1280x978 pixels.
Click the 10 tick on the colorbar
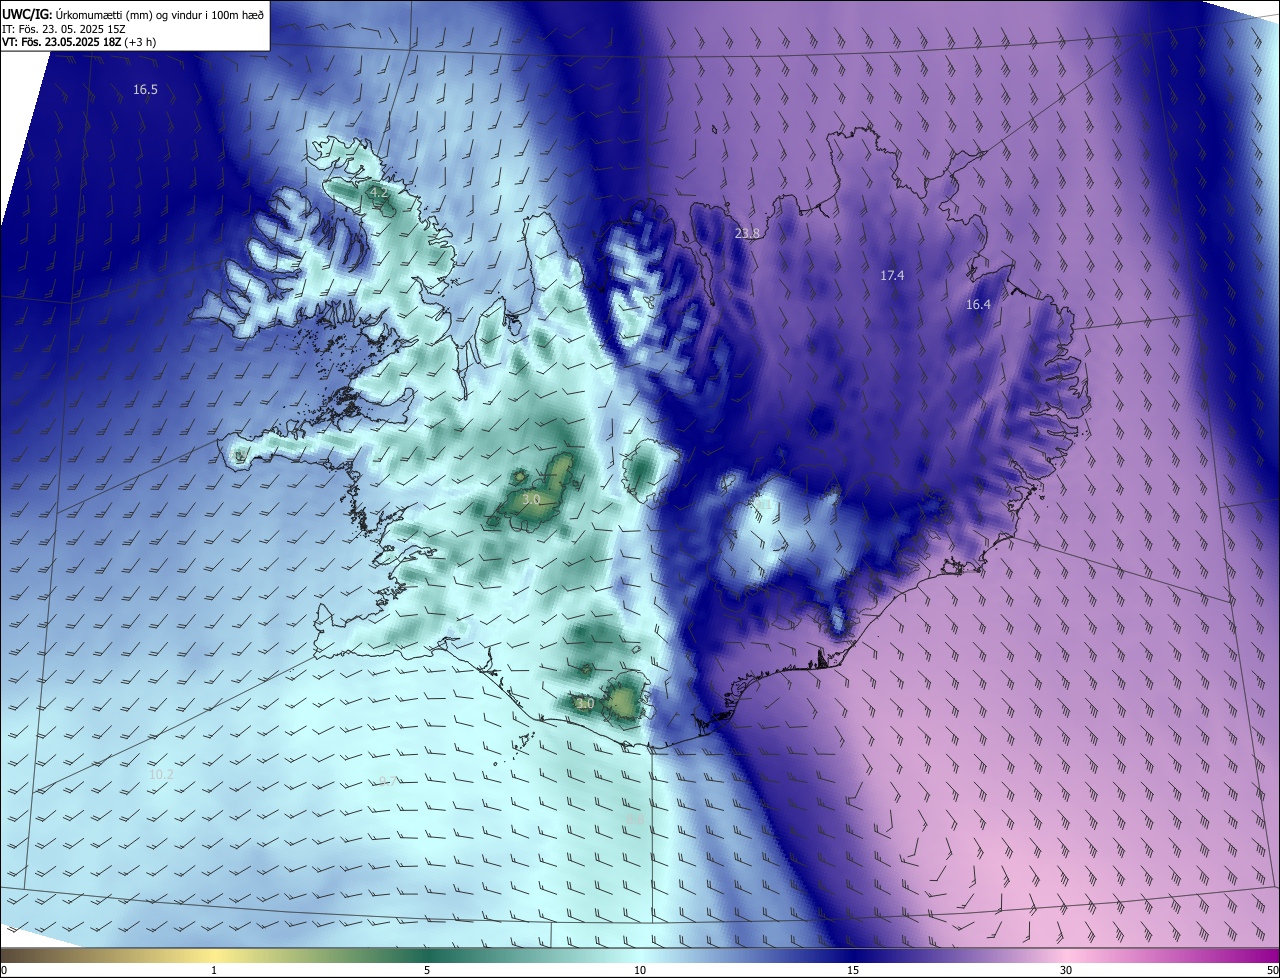640,970
